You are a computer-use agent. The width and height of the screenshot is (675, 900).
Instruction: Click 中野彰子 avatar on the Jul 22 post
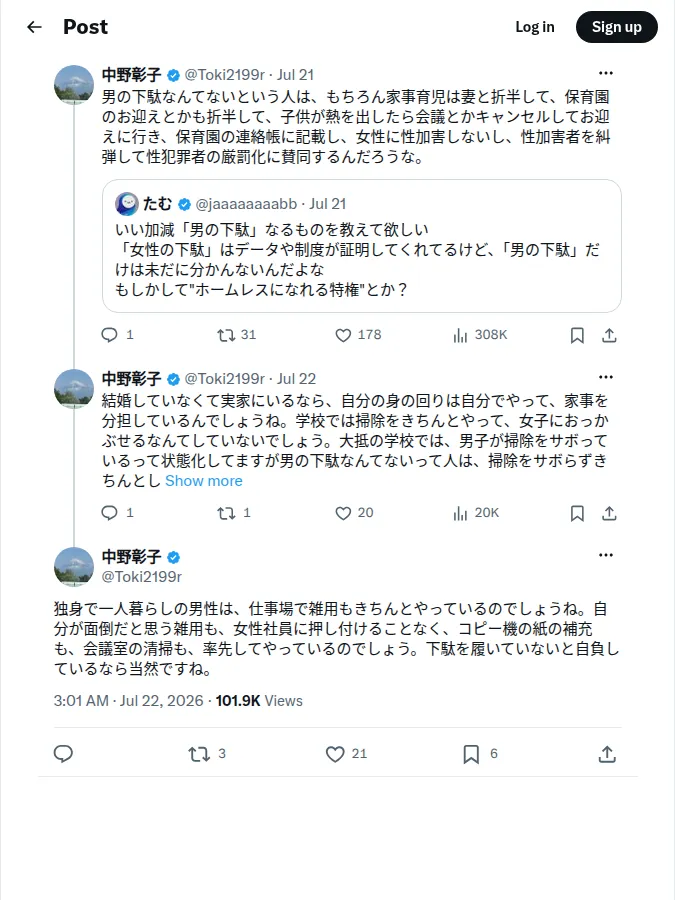click(74, 389)
